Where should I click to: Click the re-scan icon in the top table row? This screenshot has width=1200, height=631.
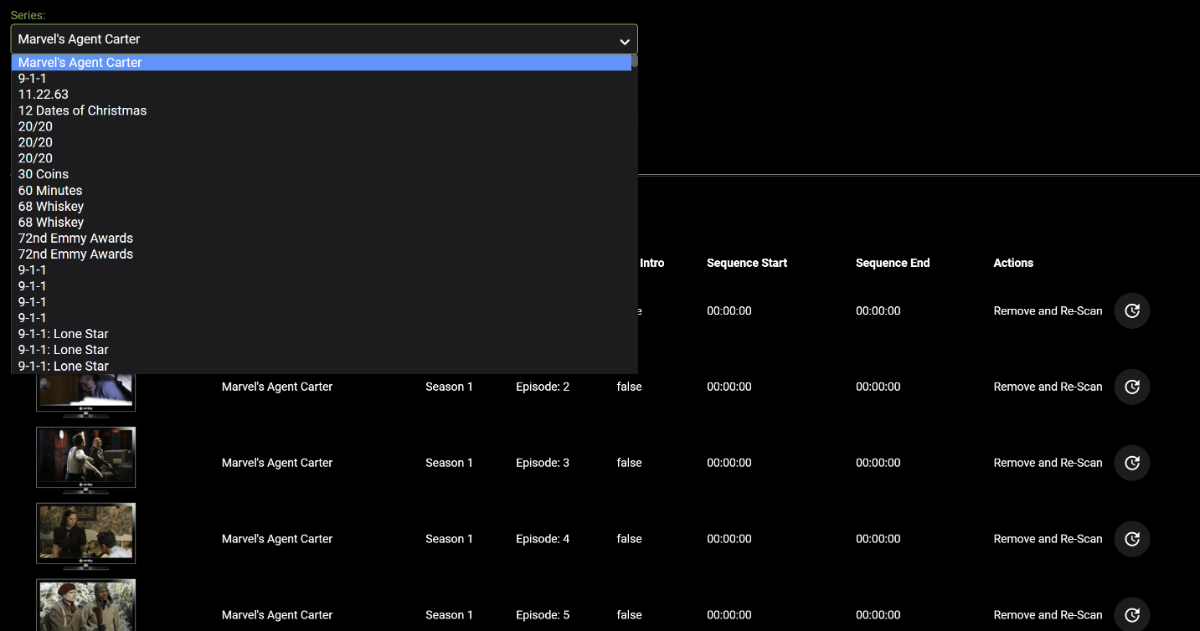[x=1132, y=311]
